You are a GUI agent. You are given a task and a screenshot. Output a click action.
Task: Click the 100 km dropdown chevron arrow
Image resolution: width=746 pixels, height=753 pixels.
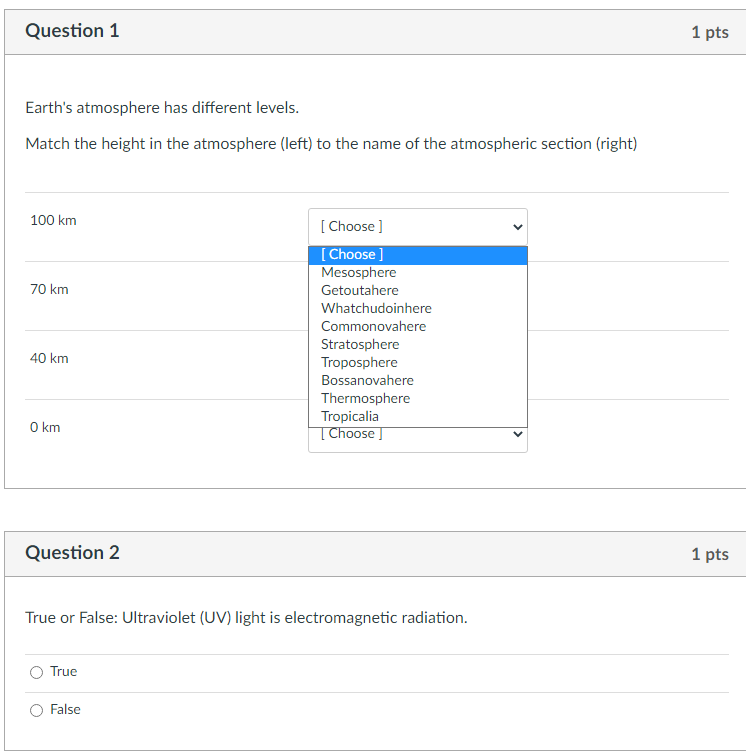[517, 227]
